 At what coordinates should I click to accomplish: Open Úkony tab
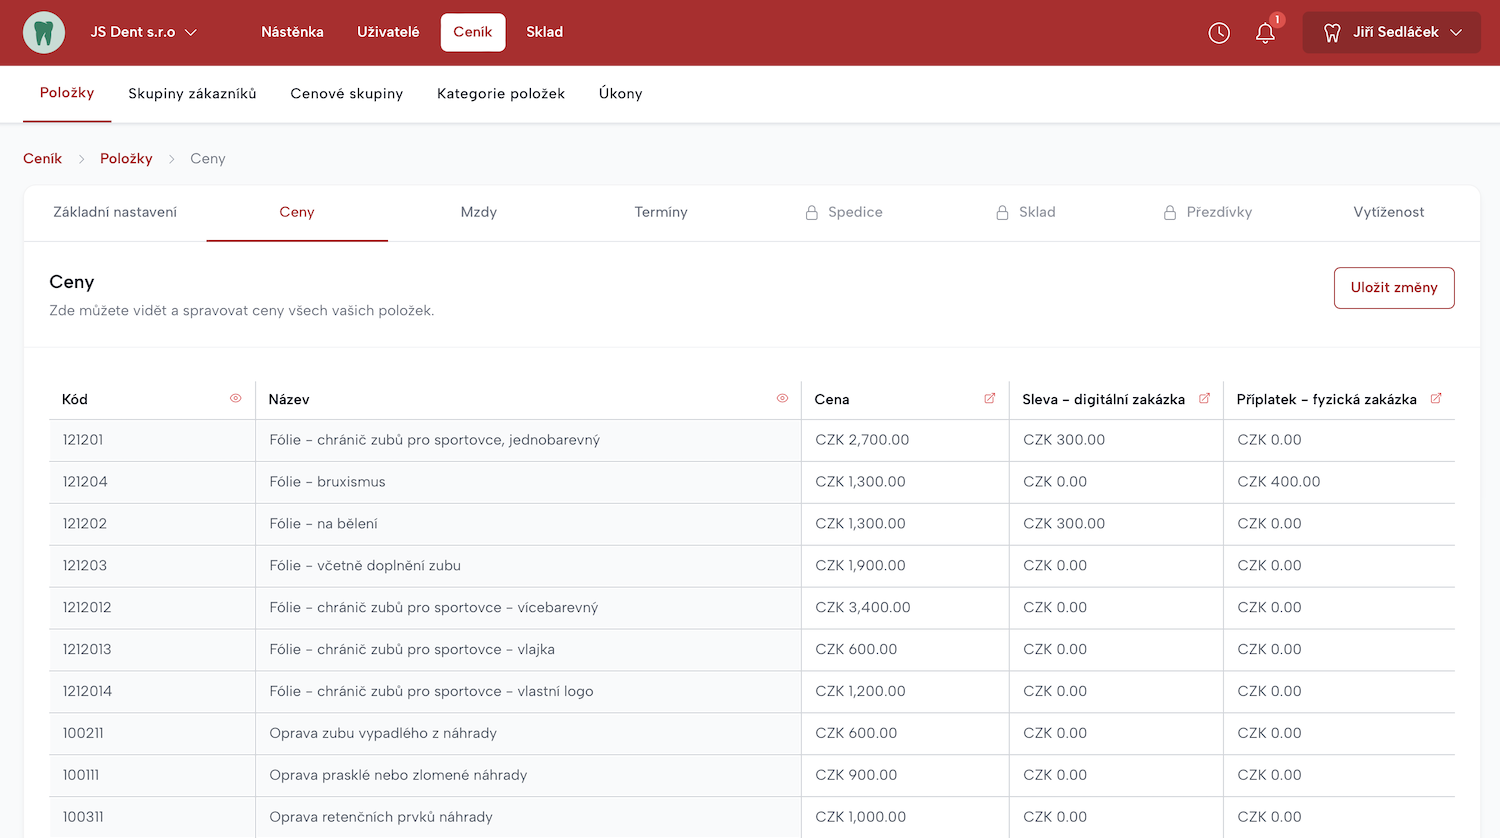click(x=621, y=94)
